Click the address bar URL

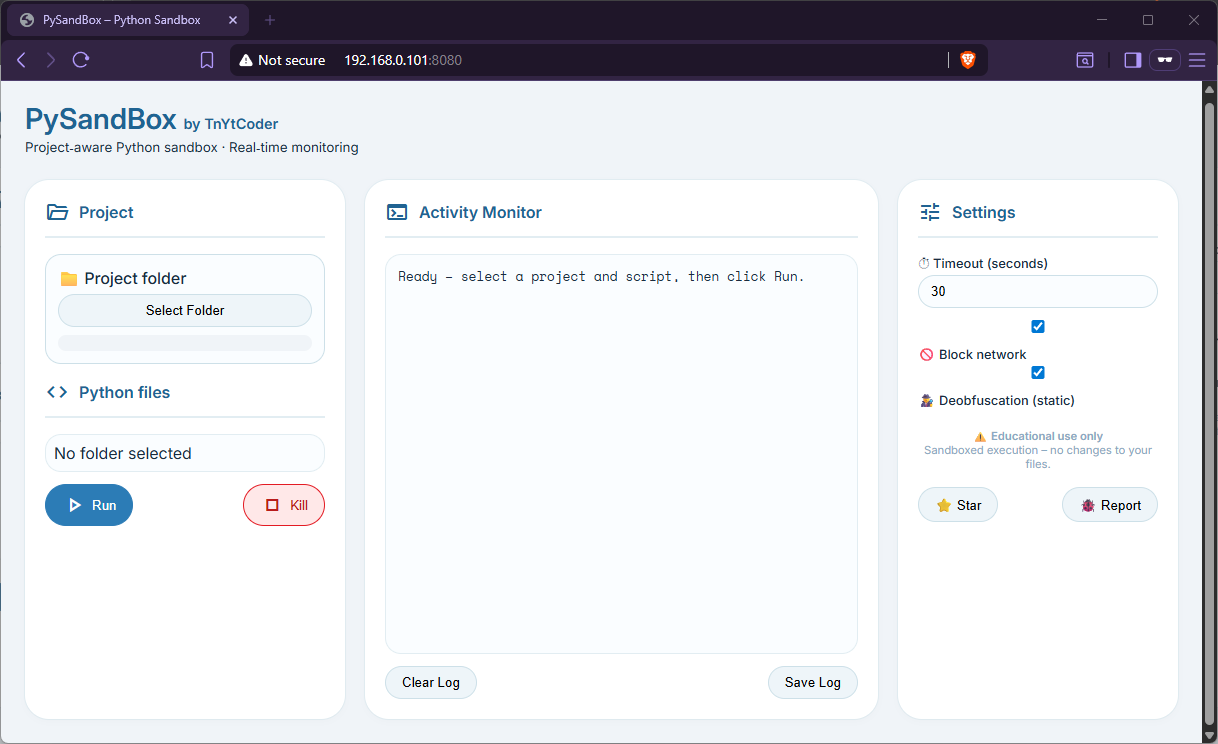(403, 60)
